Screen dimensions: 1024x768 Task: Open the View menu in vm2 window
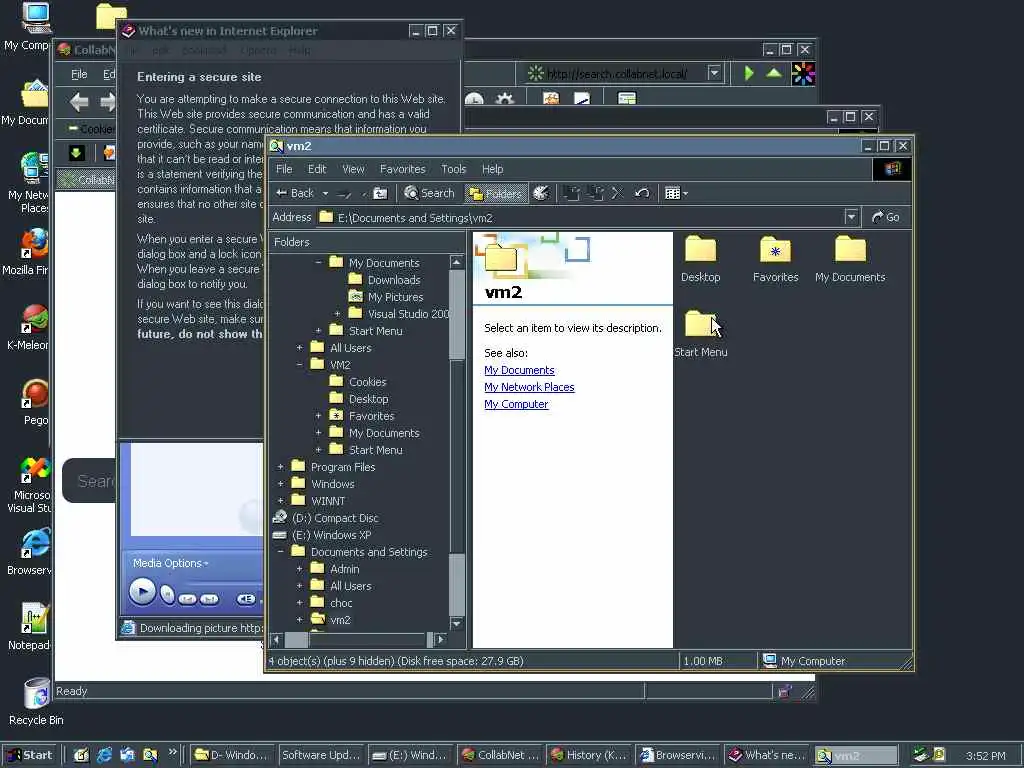coord(353,169)
